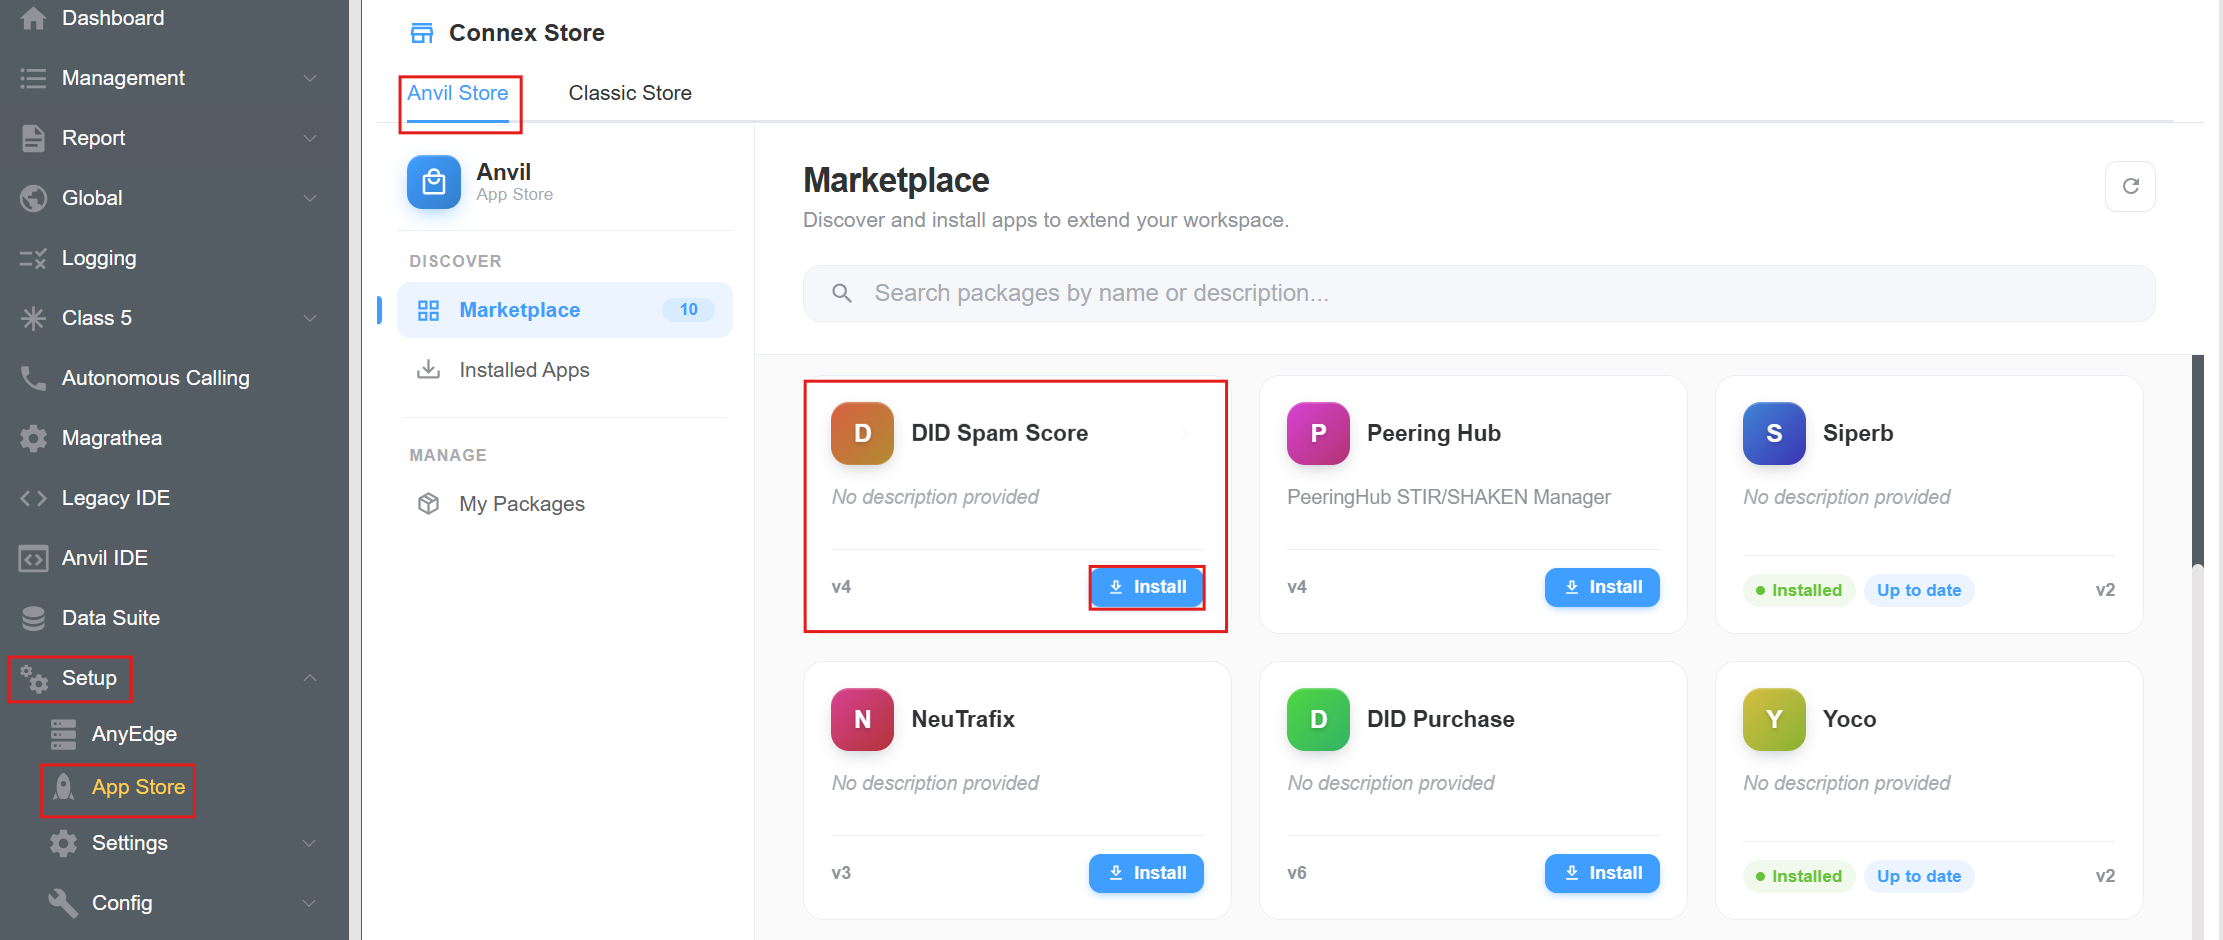Image resolution: width=2223 pixels, height=940 pixels.
Task: Click the Anvil App Store bag logo
Action: point(434,182)
